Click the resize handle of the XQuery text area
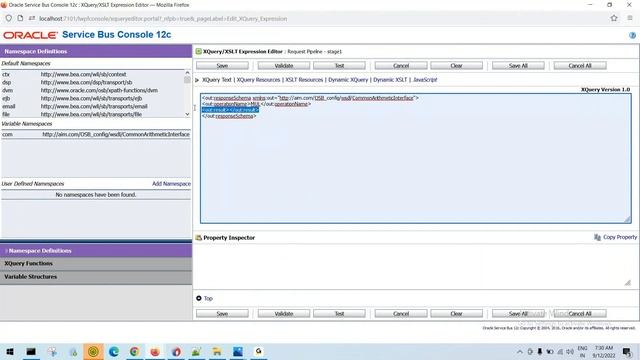Screen dimensions: 640x360 click(x=627, y=220)
